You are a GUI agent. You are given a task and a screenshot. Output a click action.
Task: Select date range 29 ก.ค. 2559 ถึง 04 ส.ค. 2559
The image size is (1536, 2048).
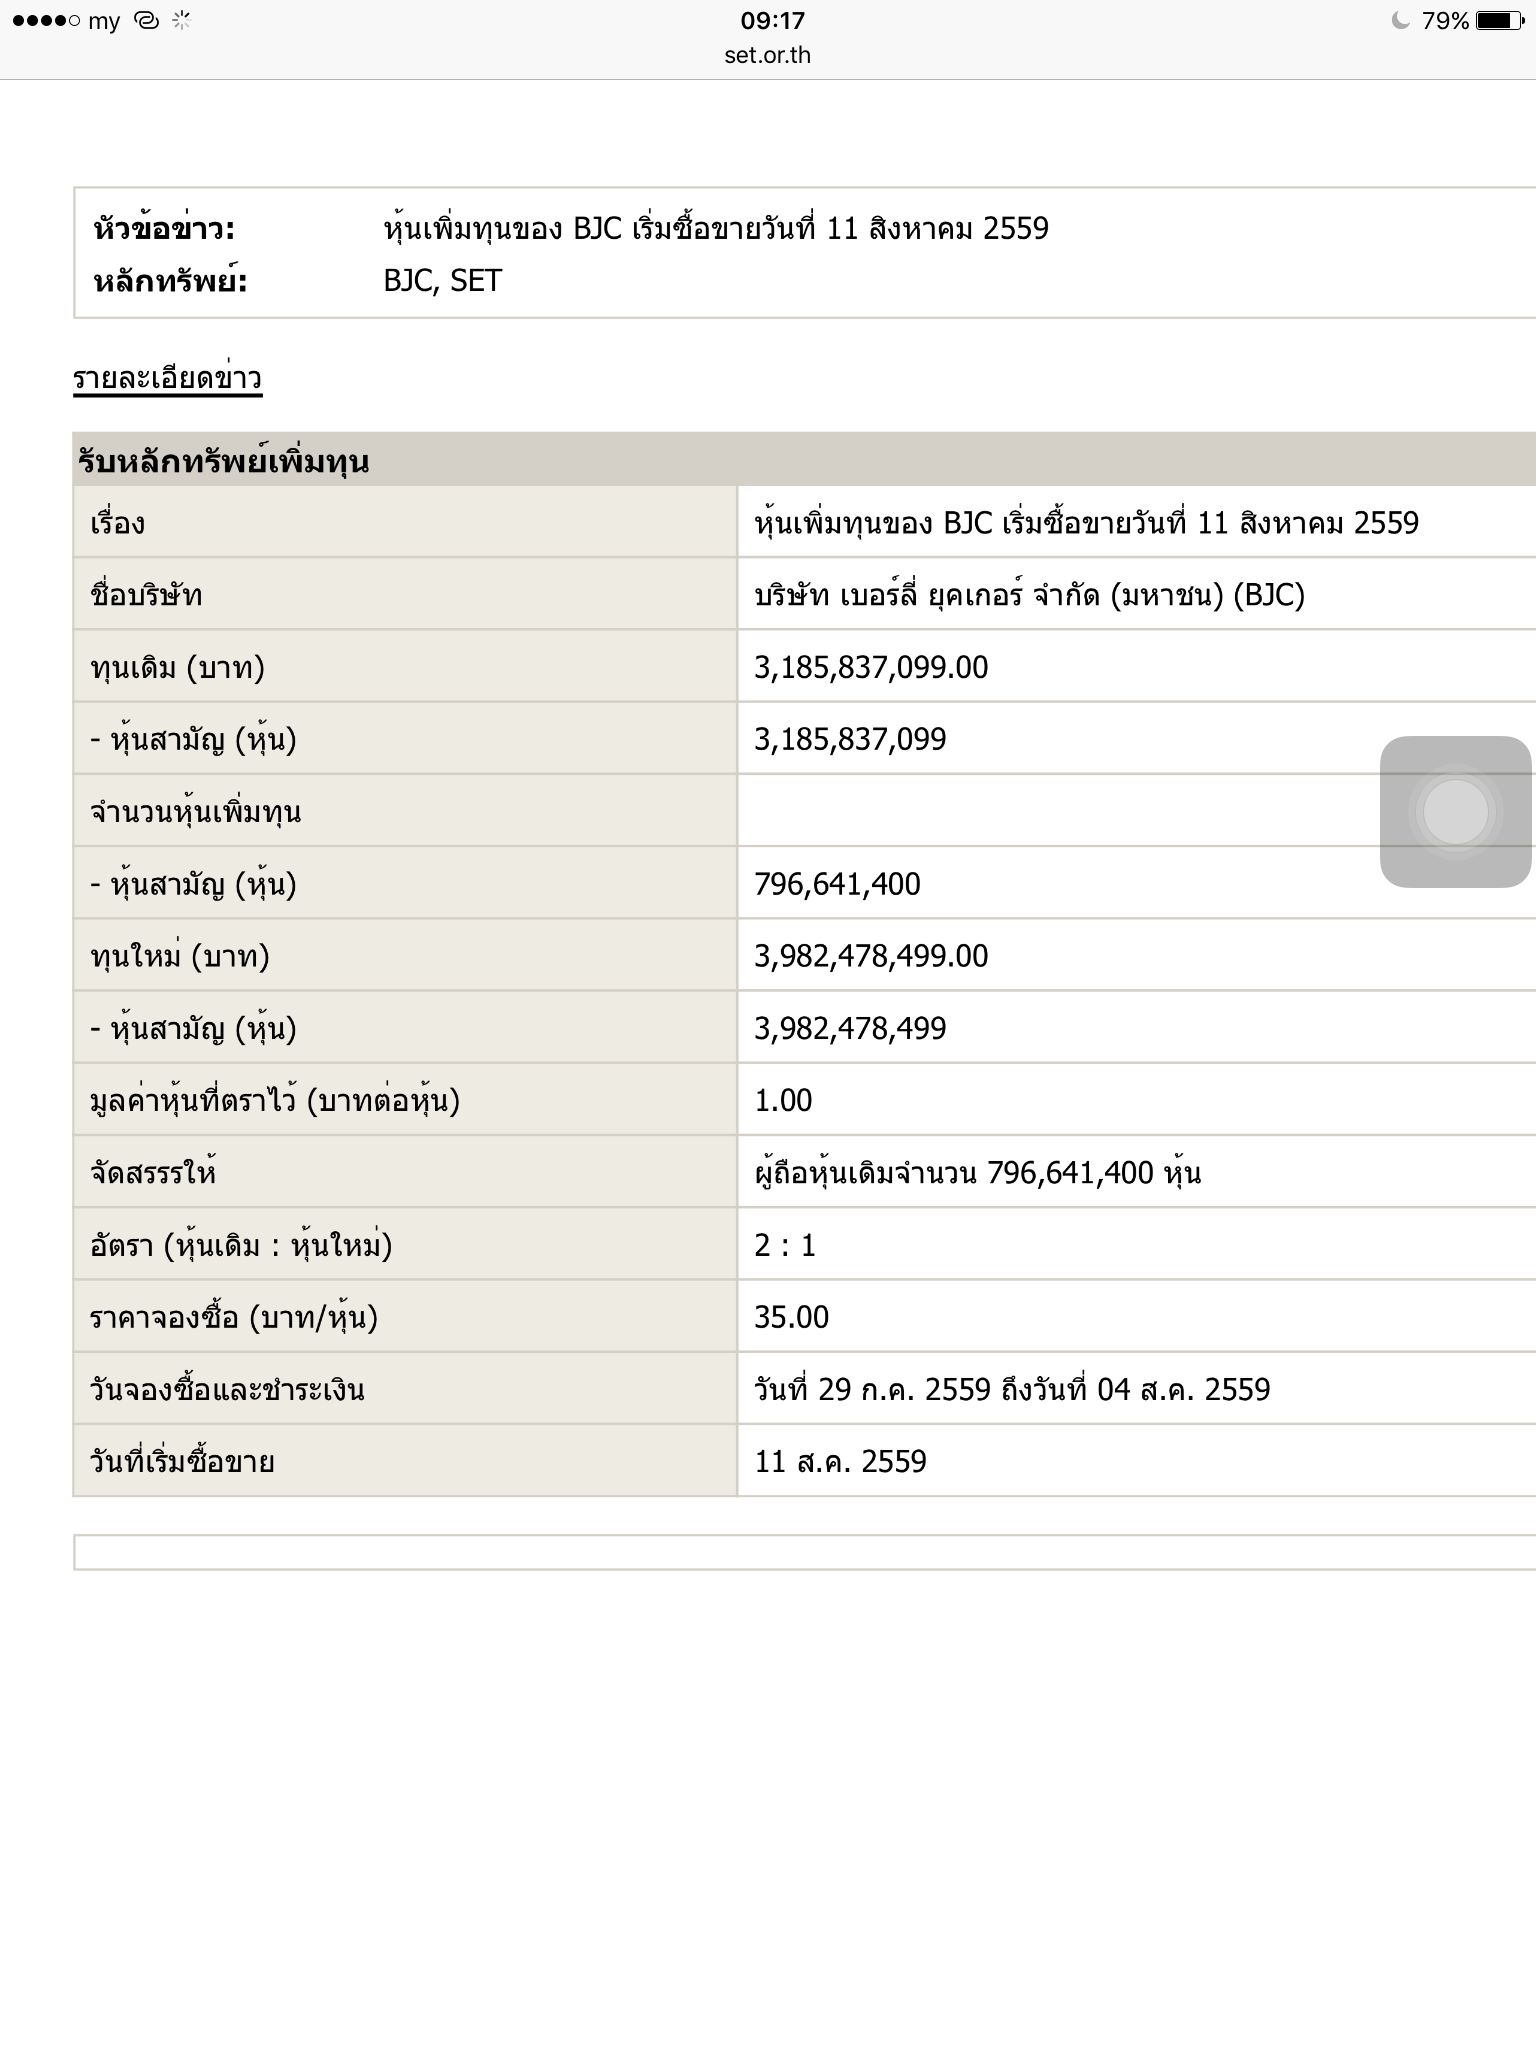(x=1012, y=1389)
